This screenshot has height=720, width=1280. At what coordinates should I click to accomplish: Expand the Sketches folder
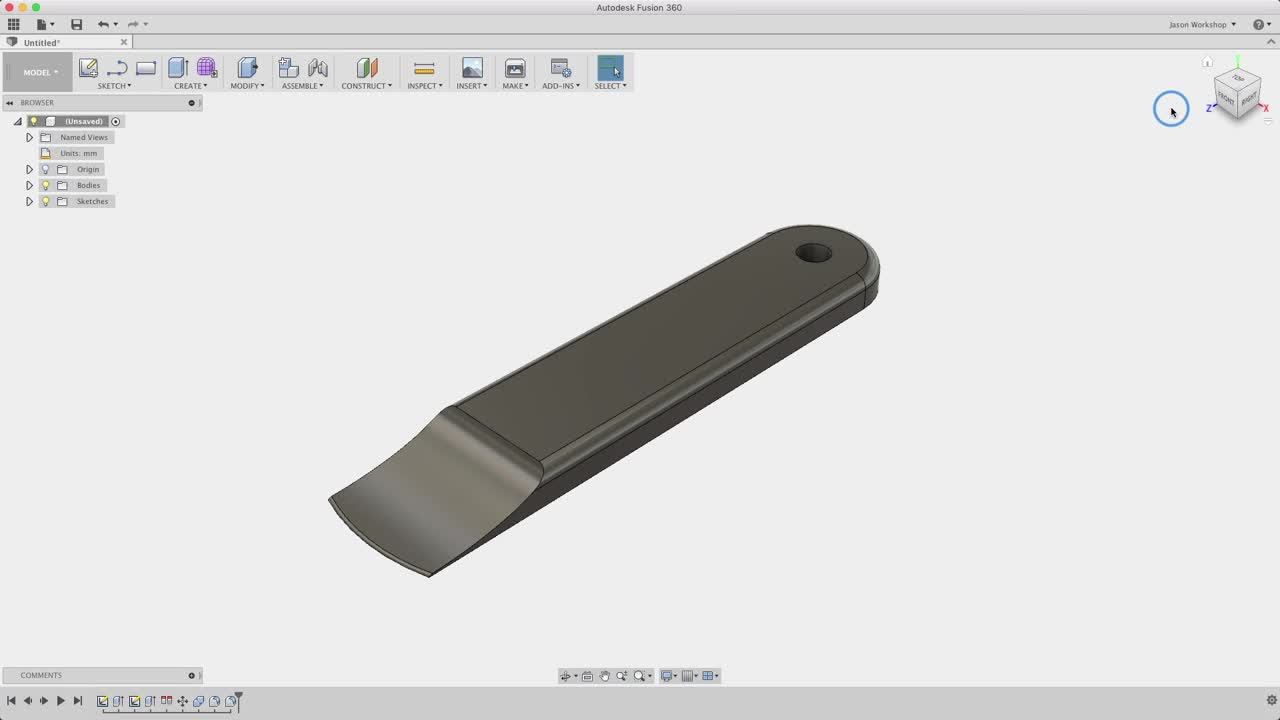coord(29,201)
